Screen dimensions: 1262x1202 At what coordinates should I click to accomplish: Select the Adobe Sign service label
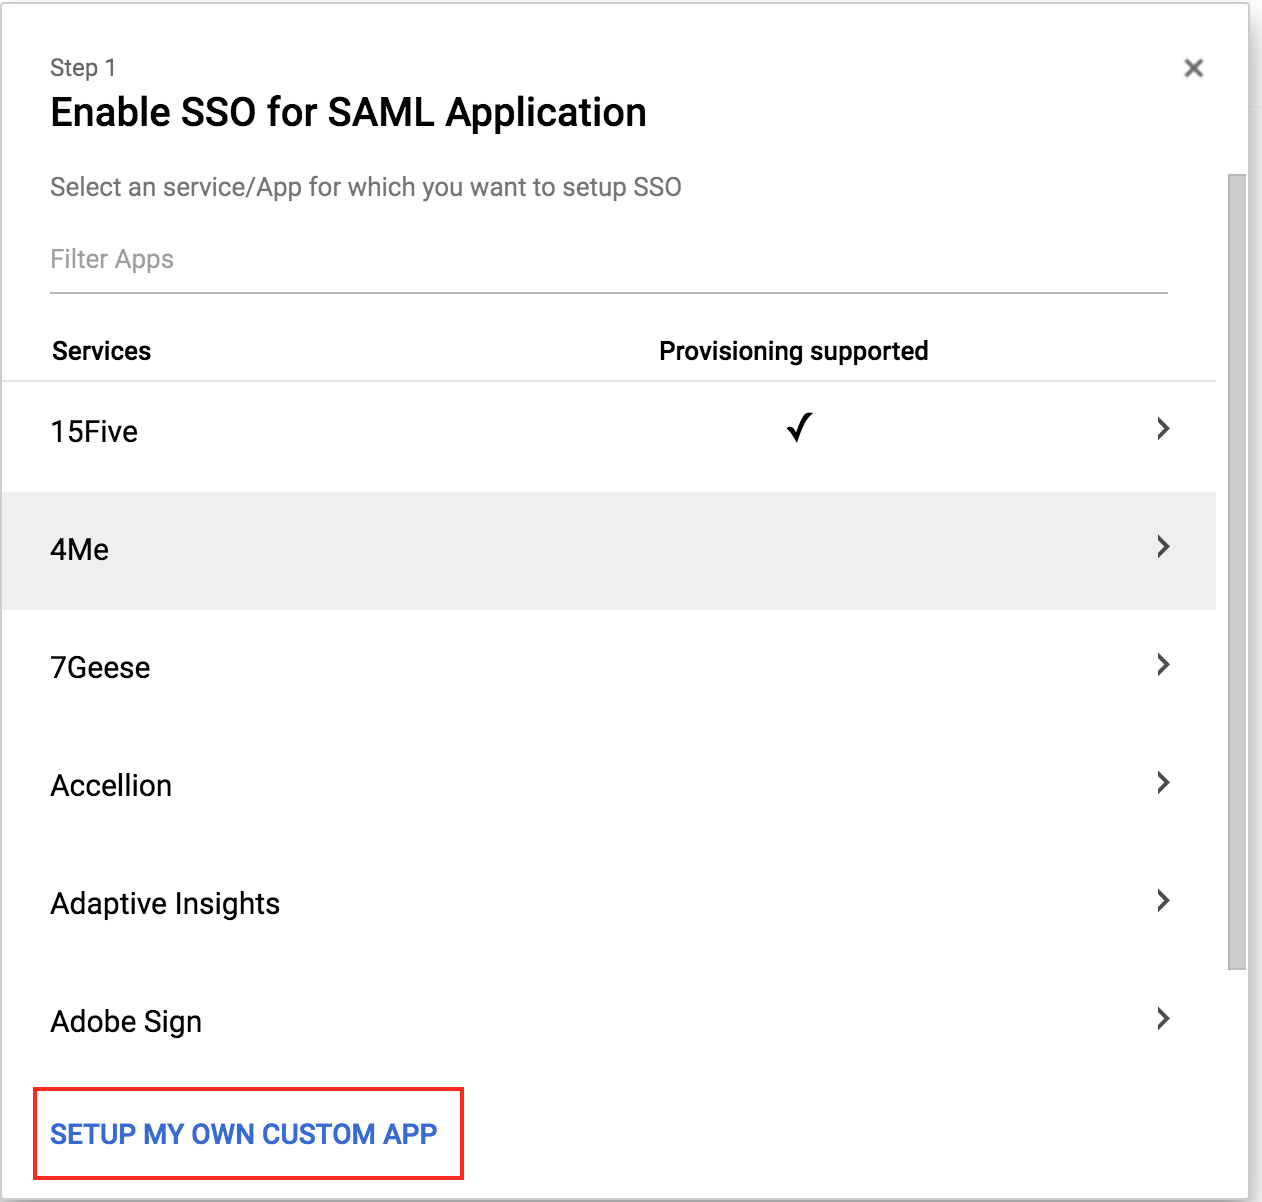[126, 1022]
